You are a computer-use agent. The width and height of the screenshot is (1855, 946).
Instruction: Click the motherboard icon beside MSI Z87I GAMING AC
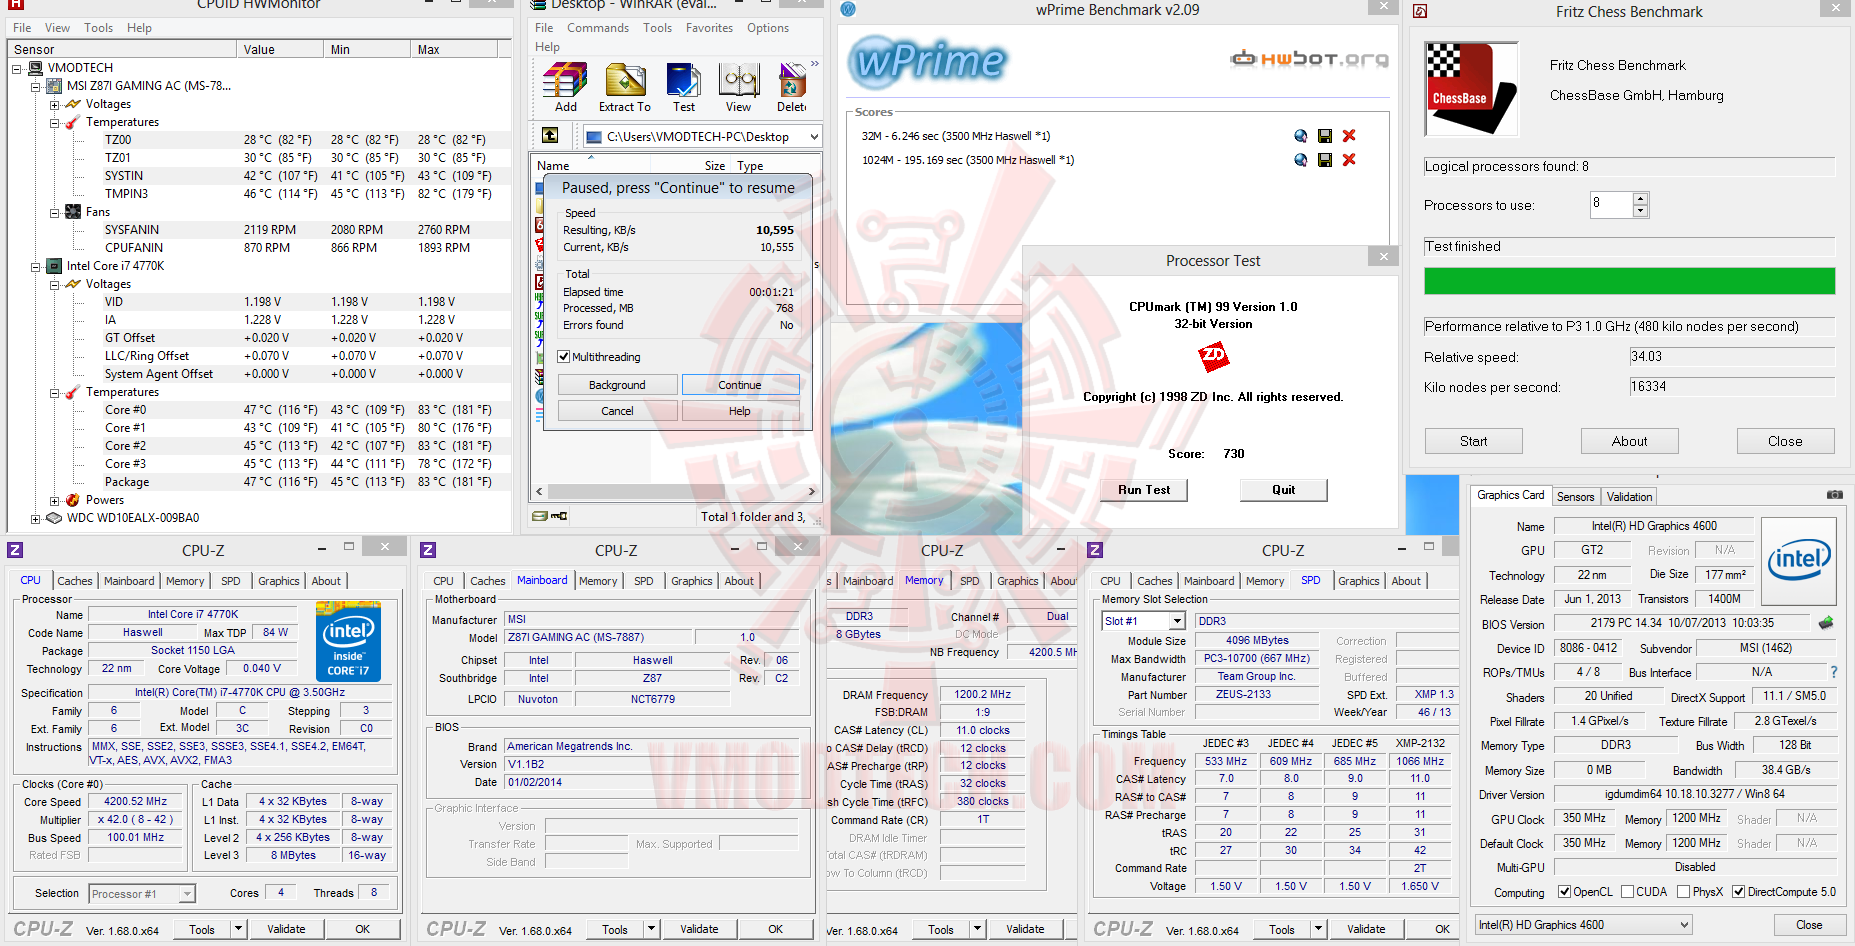(55, 86)
